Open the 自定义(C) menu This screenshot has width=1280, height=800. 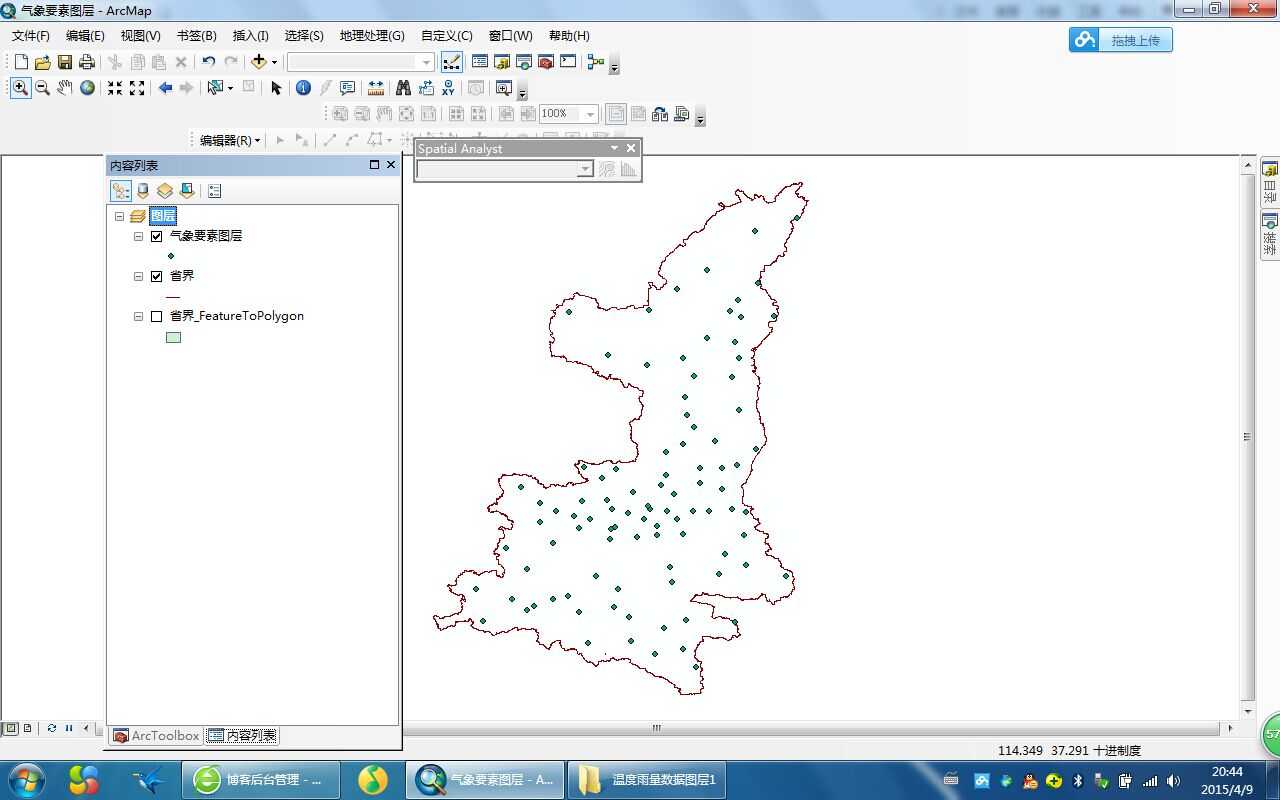point(446,35)
